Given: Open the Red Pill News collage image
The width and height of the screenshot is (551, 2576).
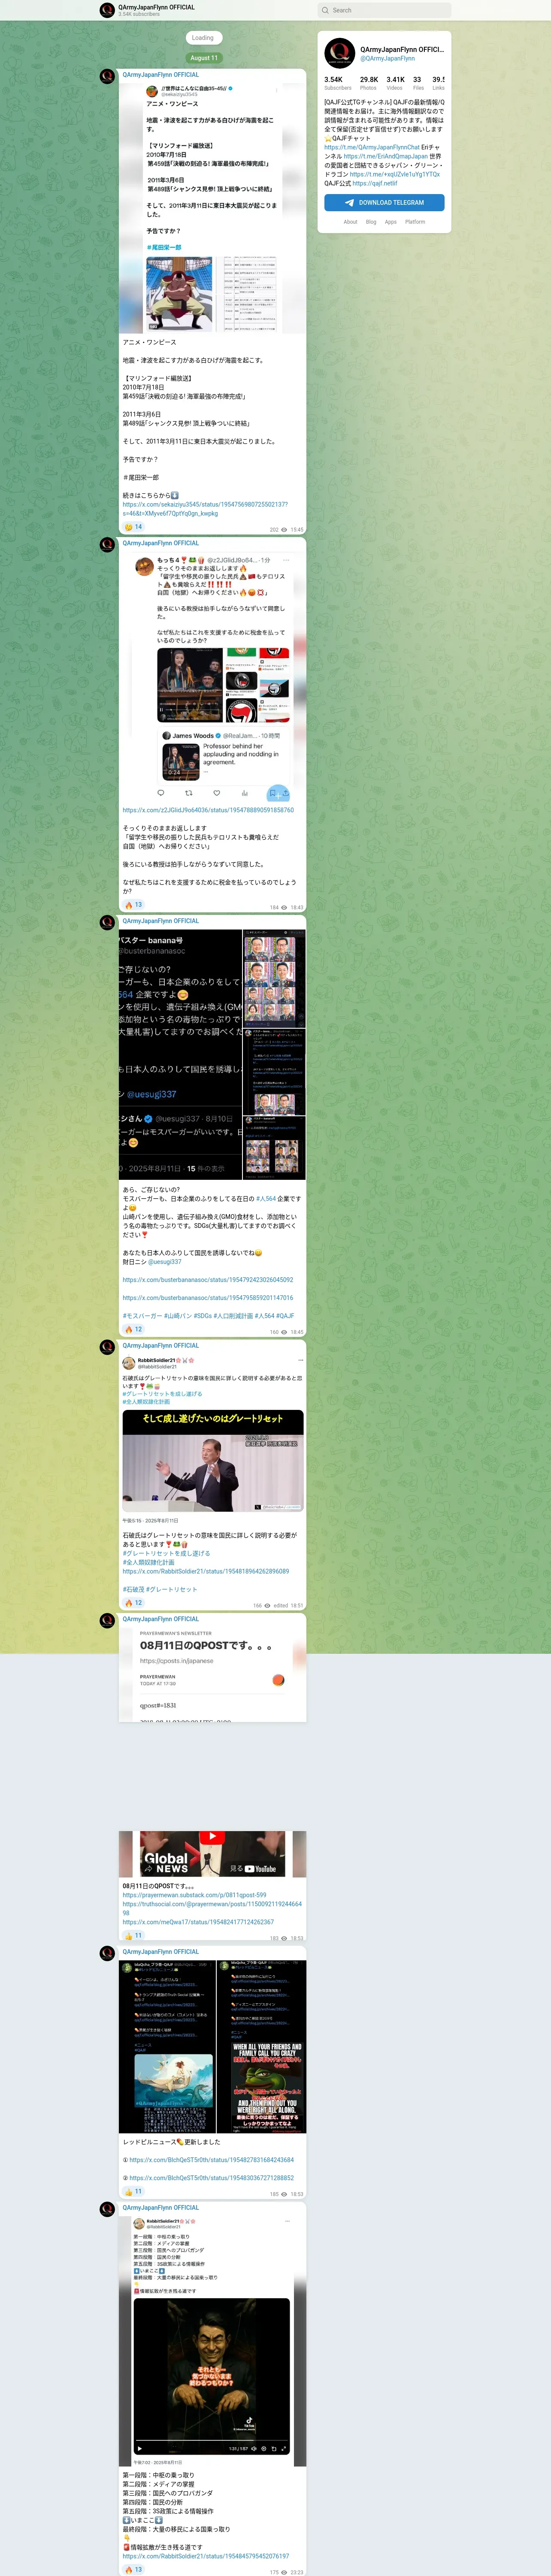Looking at the screenshot, I should click(x=212, y=2046).
